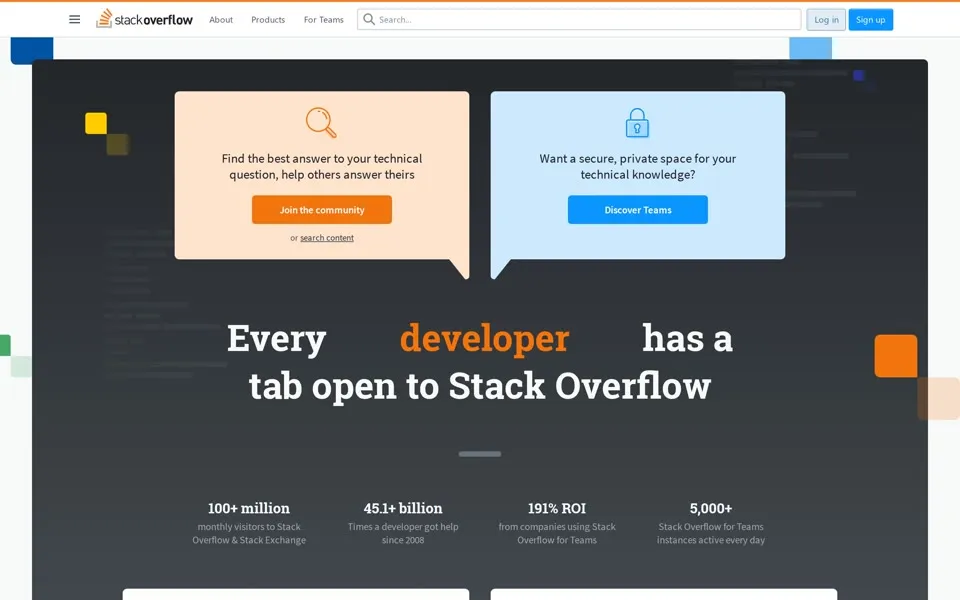Click the magnifier icon in the search bar
The image size is (960, 600).
pyautogui.click(x=369, y=20)
